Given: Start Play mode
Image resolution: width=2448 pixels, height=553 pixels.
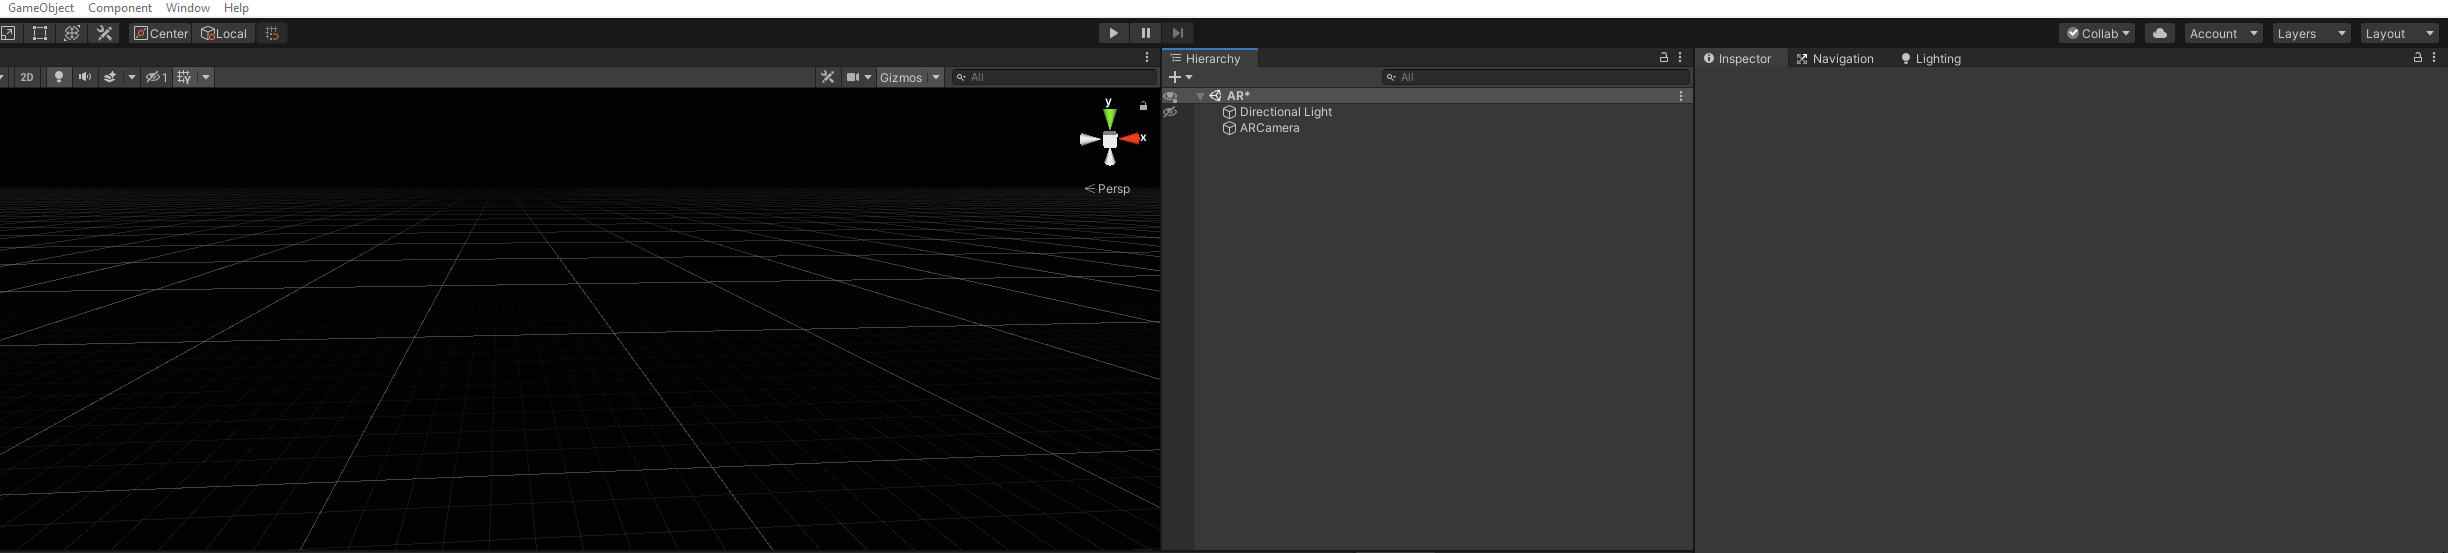Looking at the screenshot, I should pyautogui.click(x=1113, y=33).
